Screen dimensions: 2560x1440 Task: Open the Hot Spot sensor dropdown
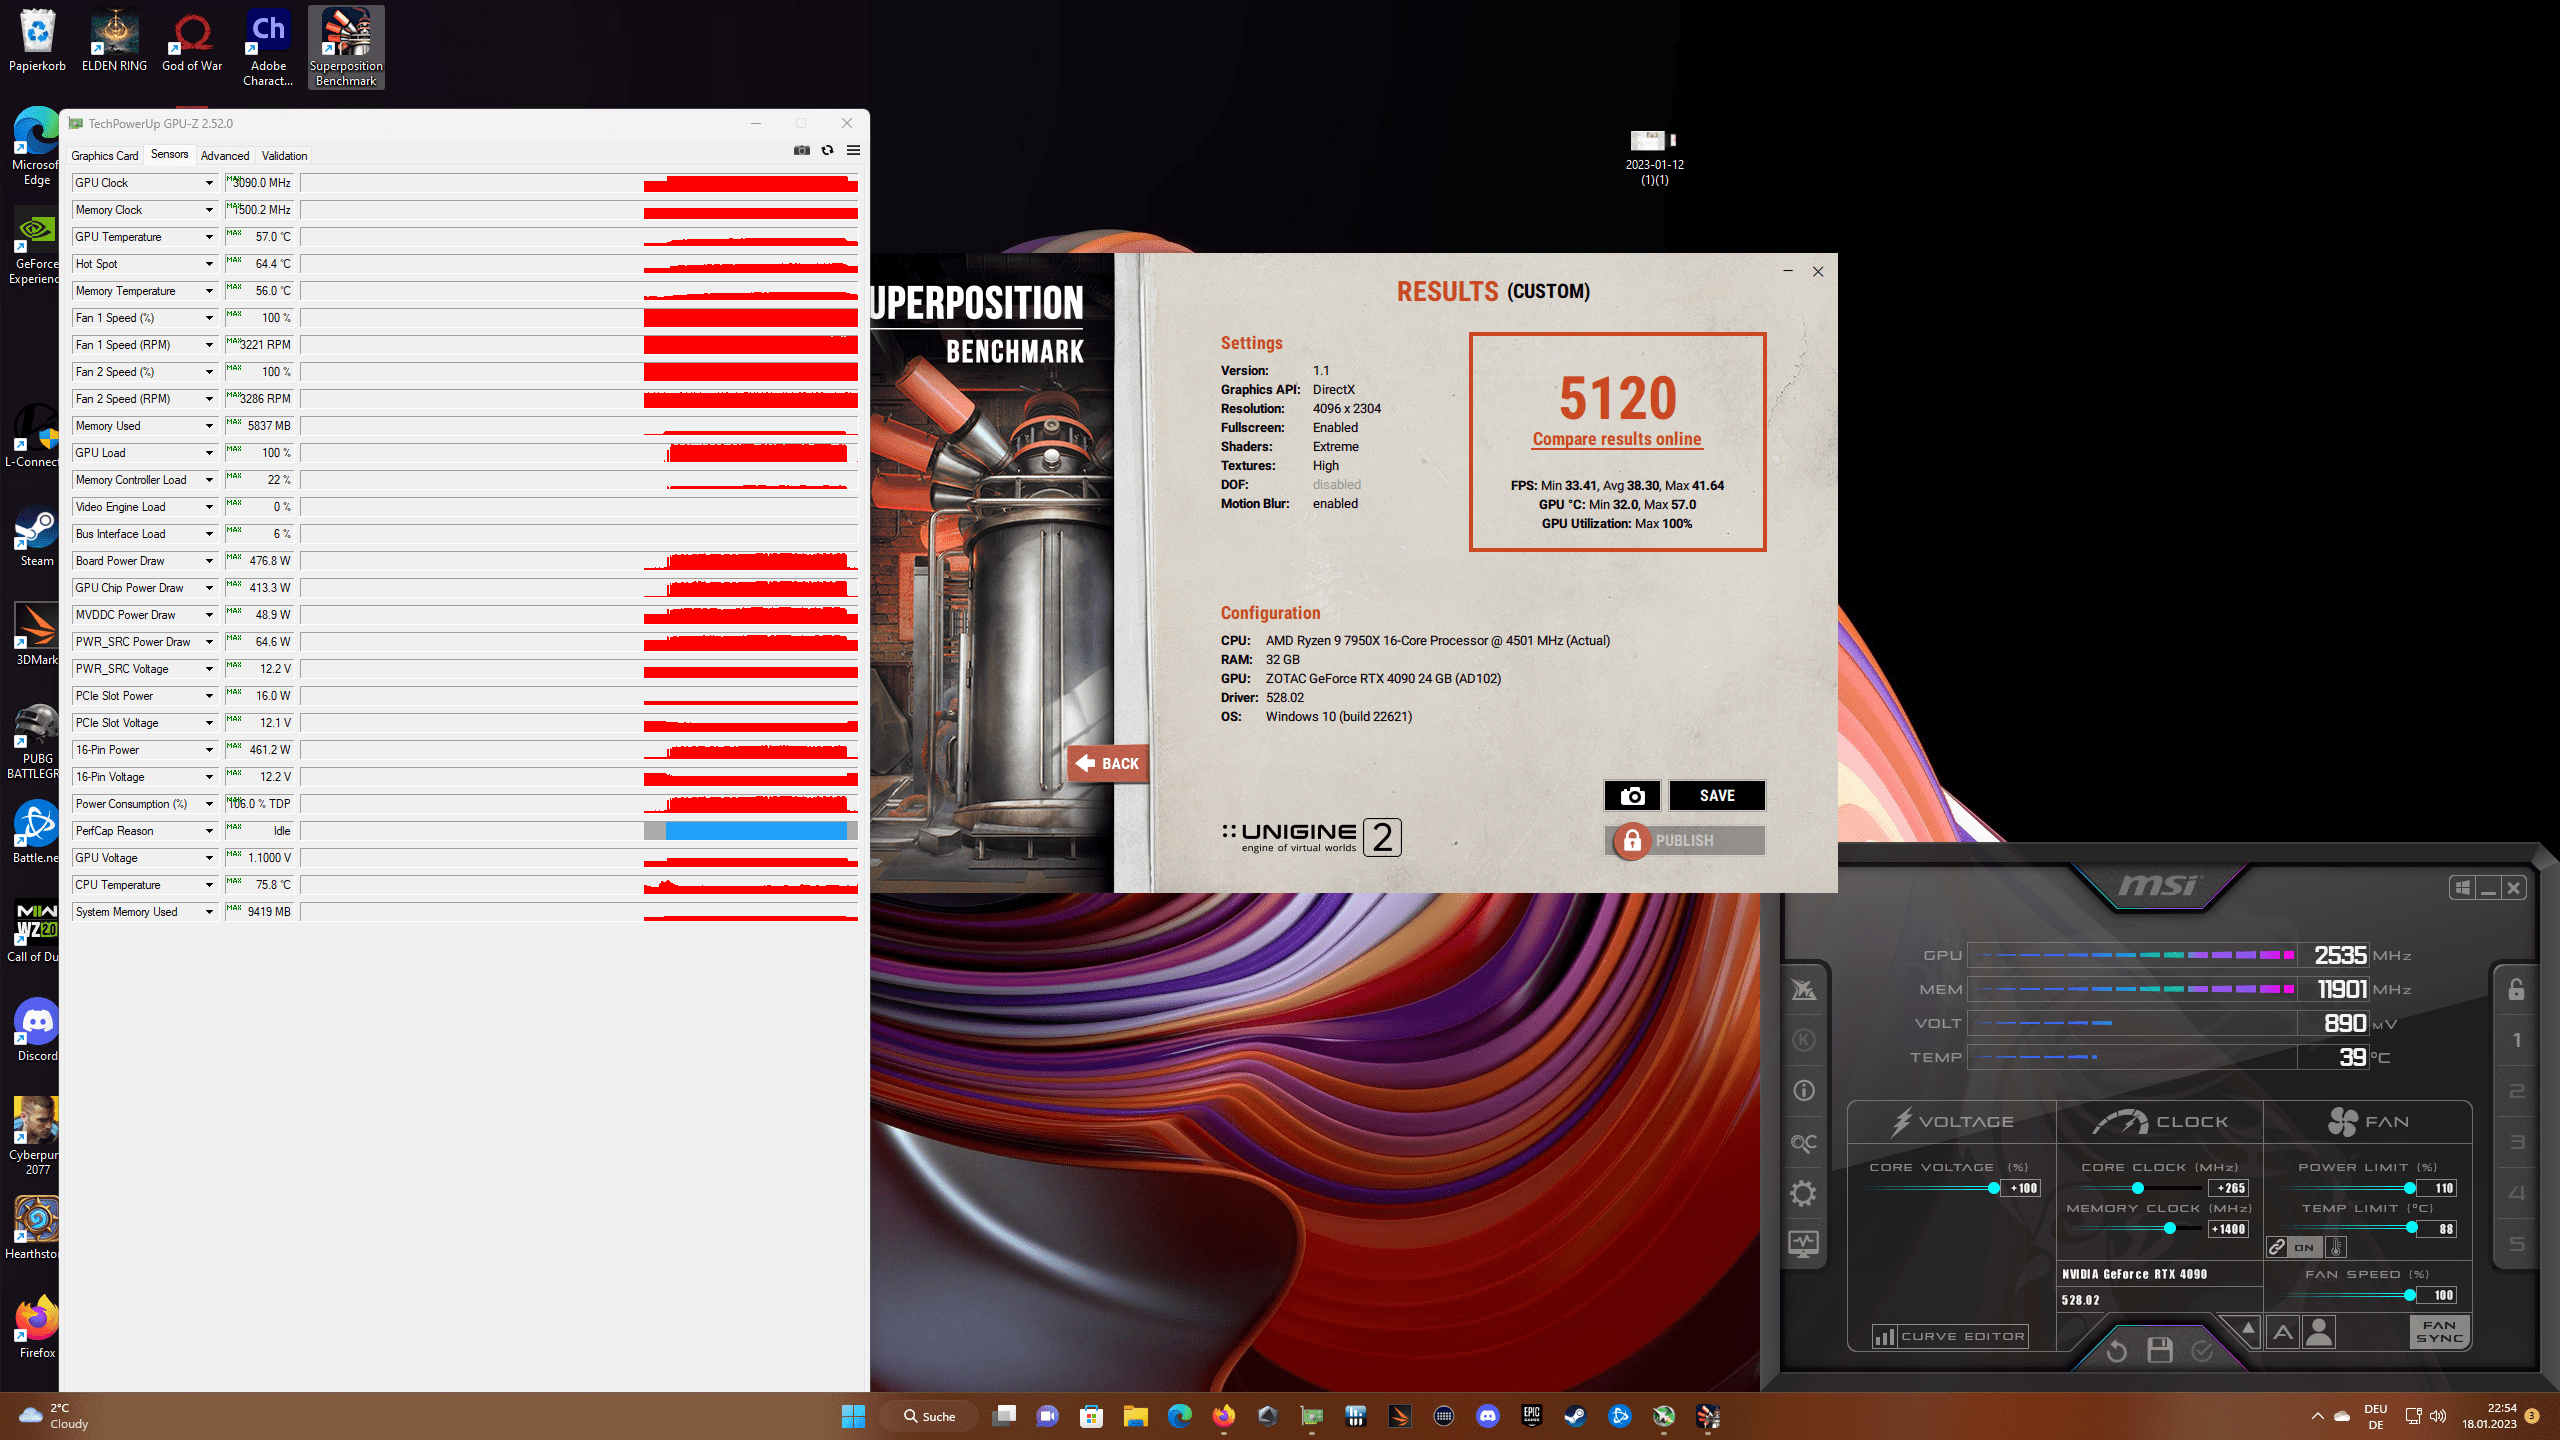point(209,264)
